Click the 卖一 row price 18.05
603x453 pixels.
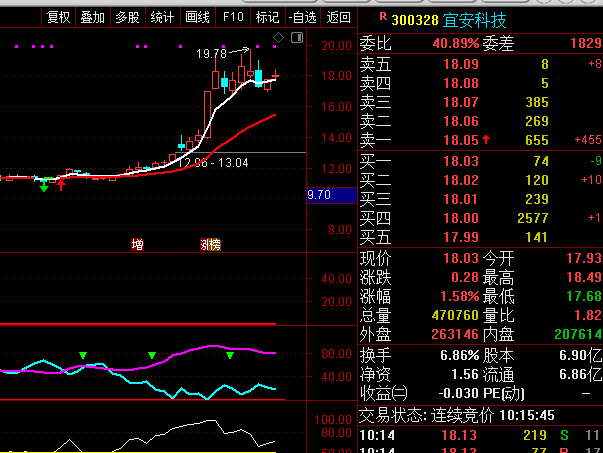coord(461,140)
